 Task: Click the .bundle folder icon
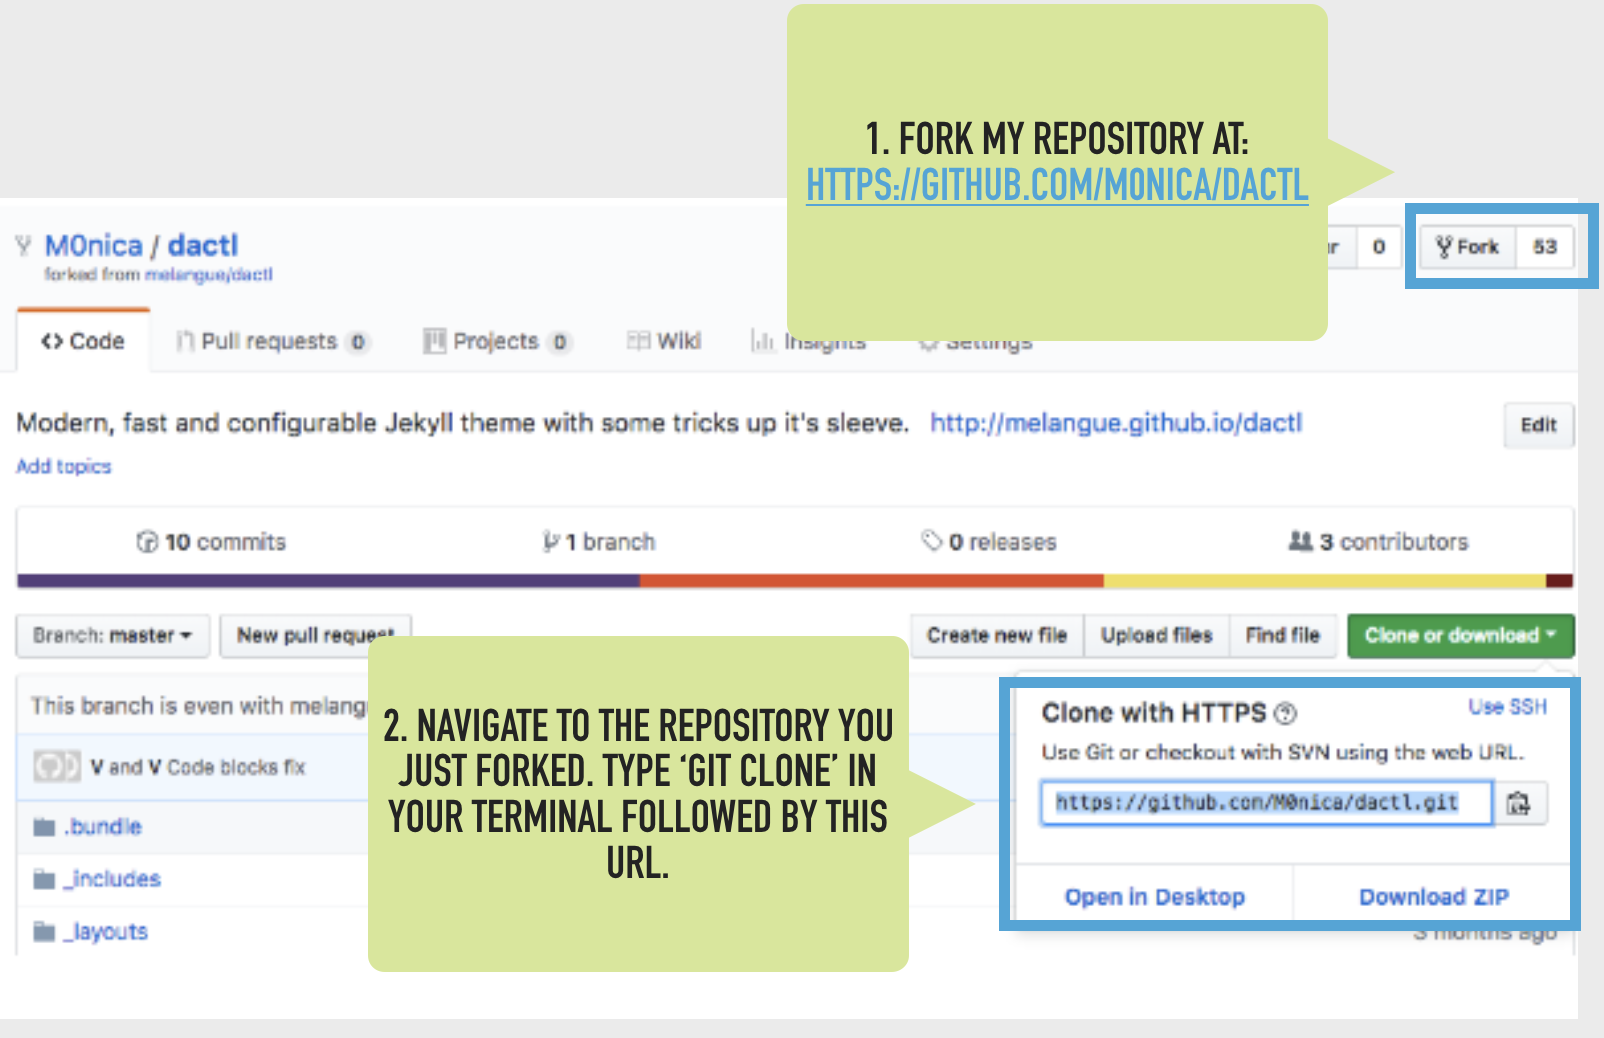[44, 827]
